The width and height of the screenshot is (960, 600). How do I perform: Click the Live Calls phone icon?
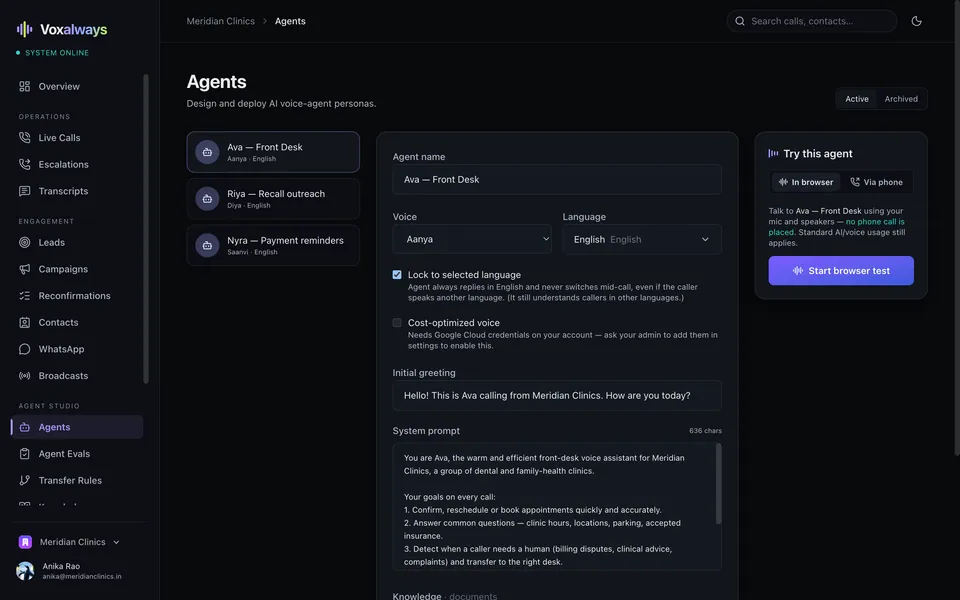tap(24, 138)
